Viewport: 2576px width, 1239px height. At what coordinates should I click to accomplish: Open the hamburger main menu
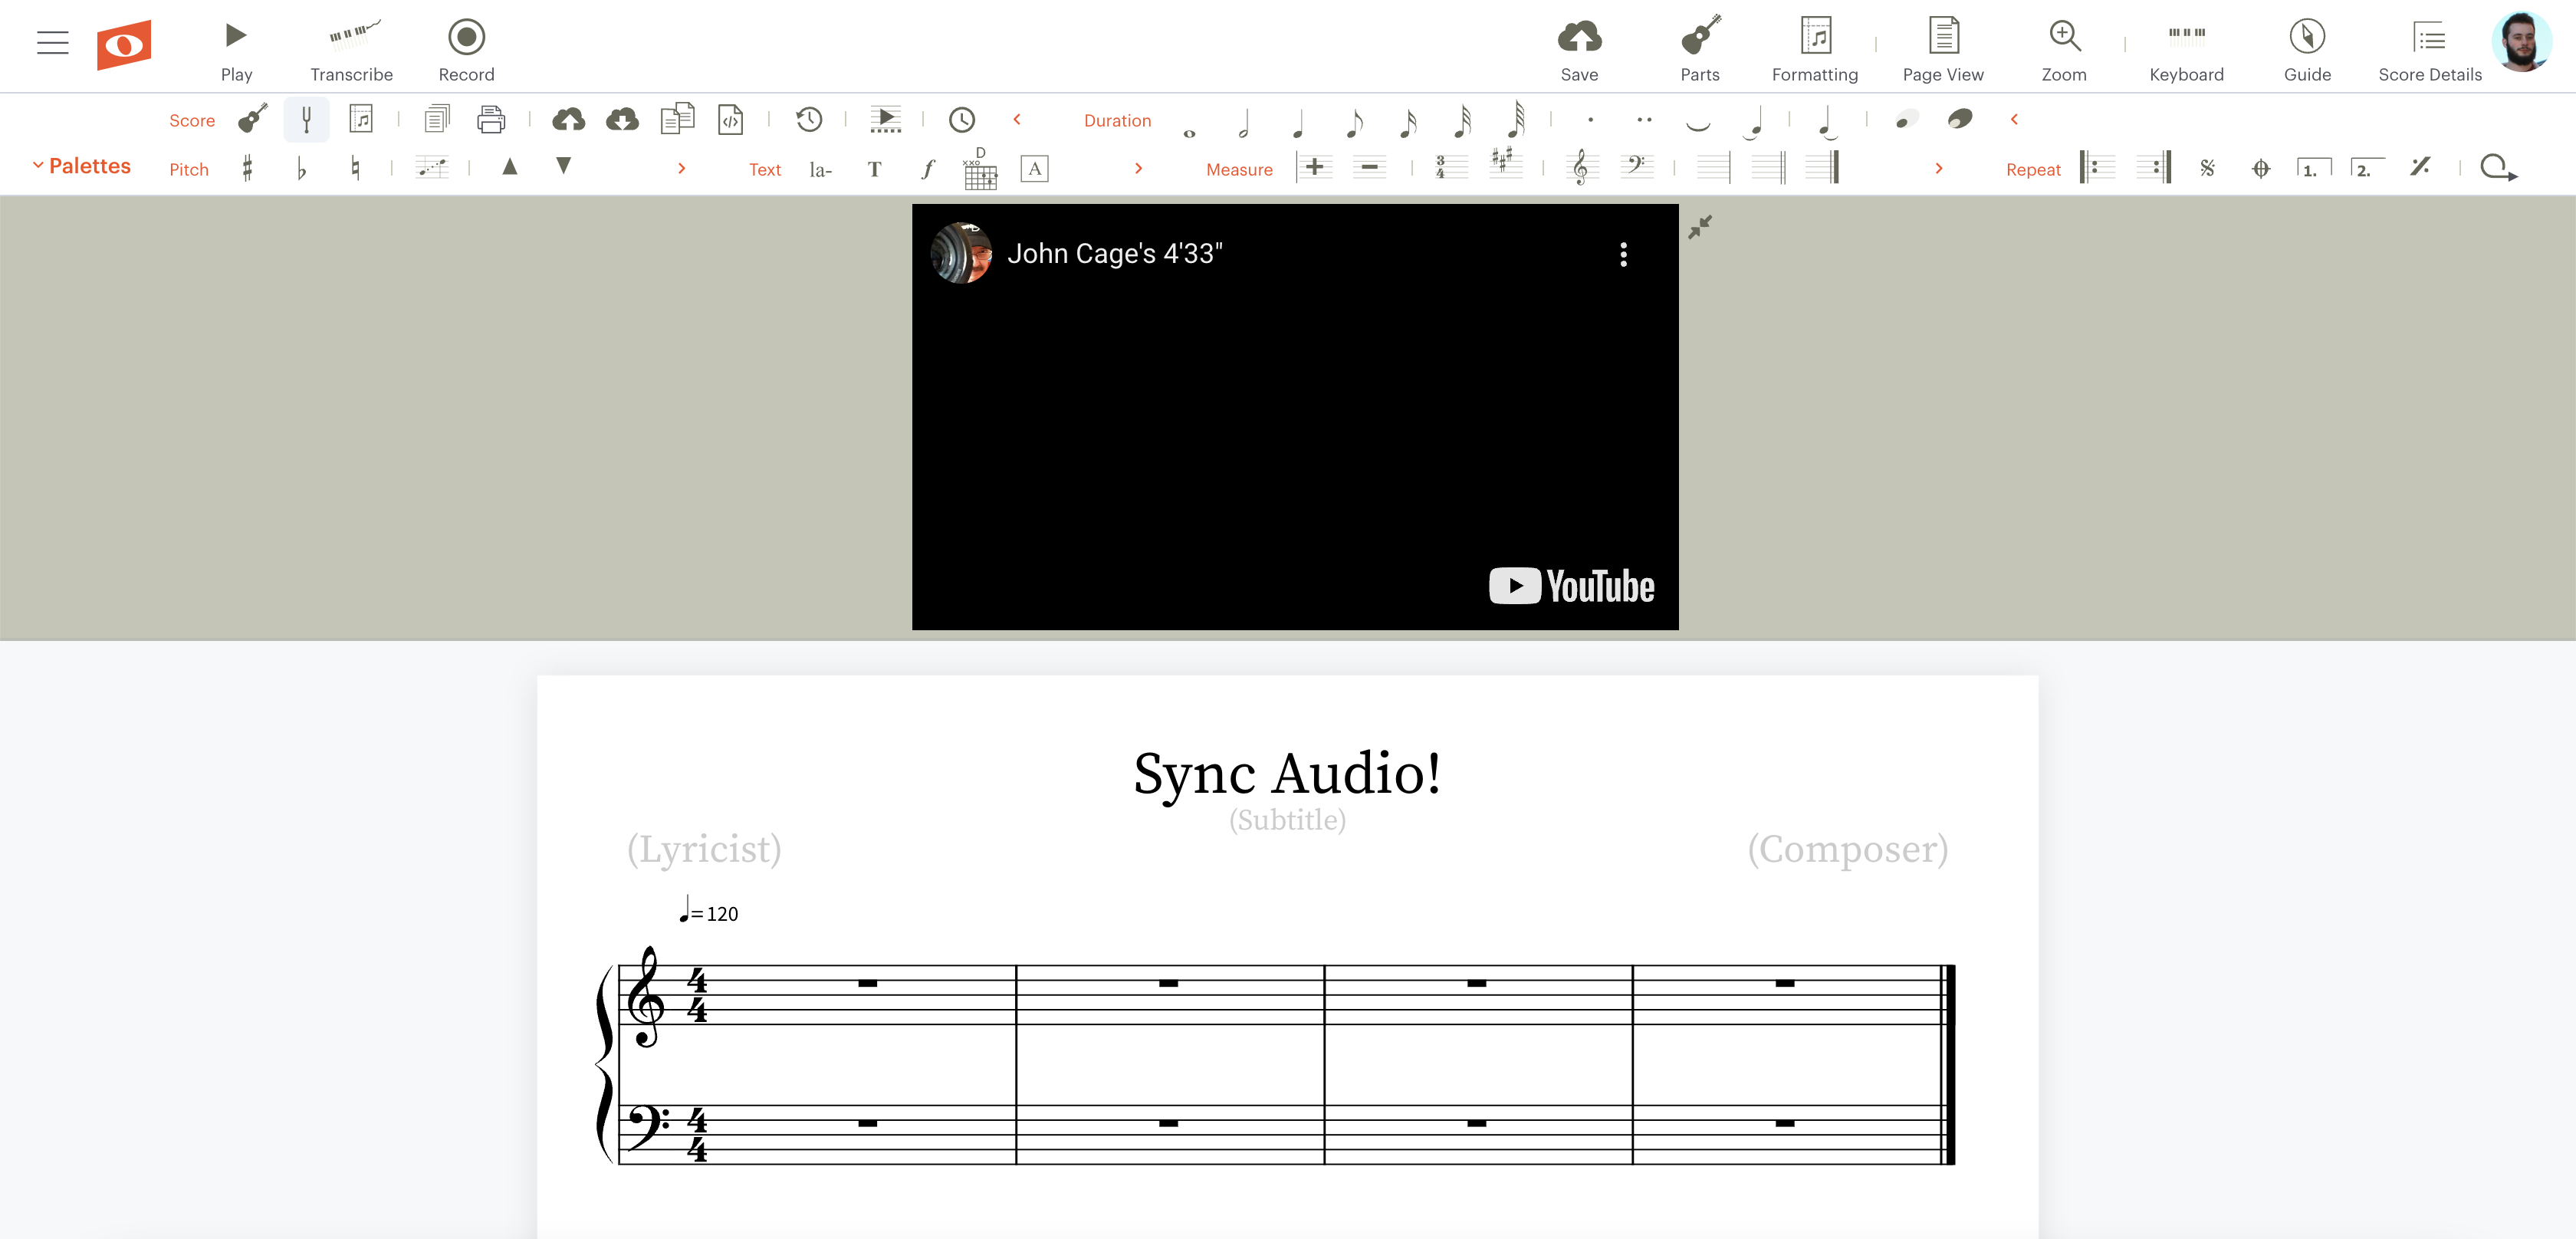52,43
